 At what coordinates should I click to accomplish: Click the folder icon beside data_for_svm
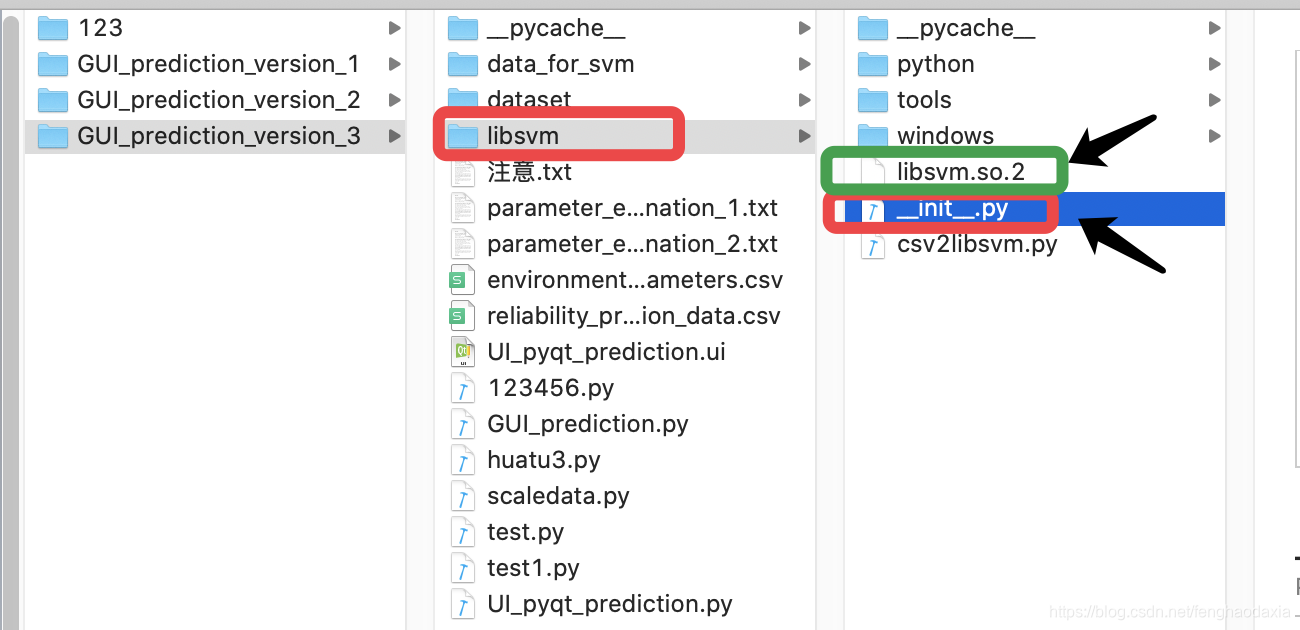click(x=463, y=63)
